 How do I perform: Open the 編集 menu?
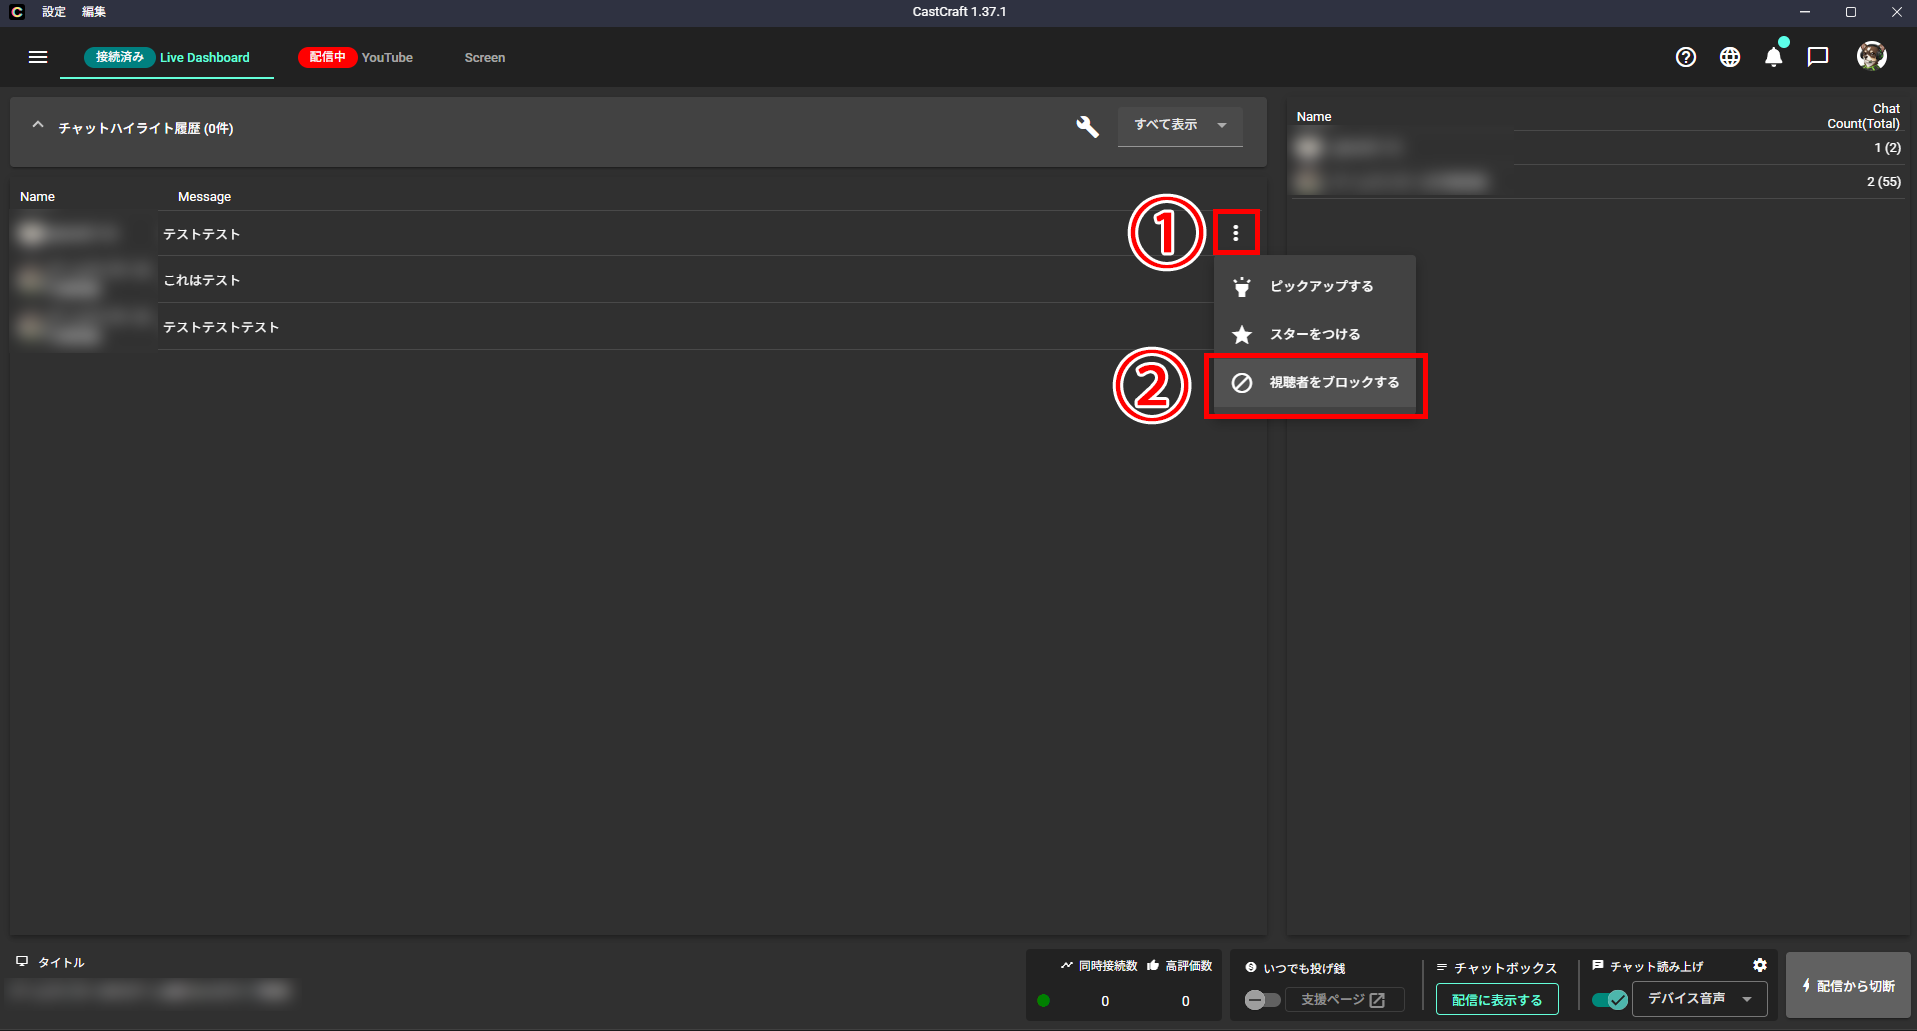tap(94, 12)
